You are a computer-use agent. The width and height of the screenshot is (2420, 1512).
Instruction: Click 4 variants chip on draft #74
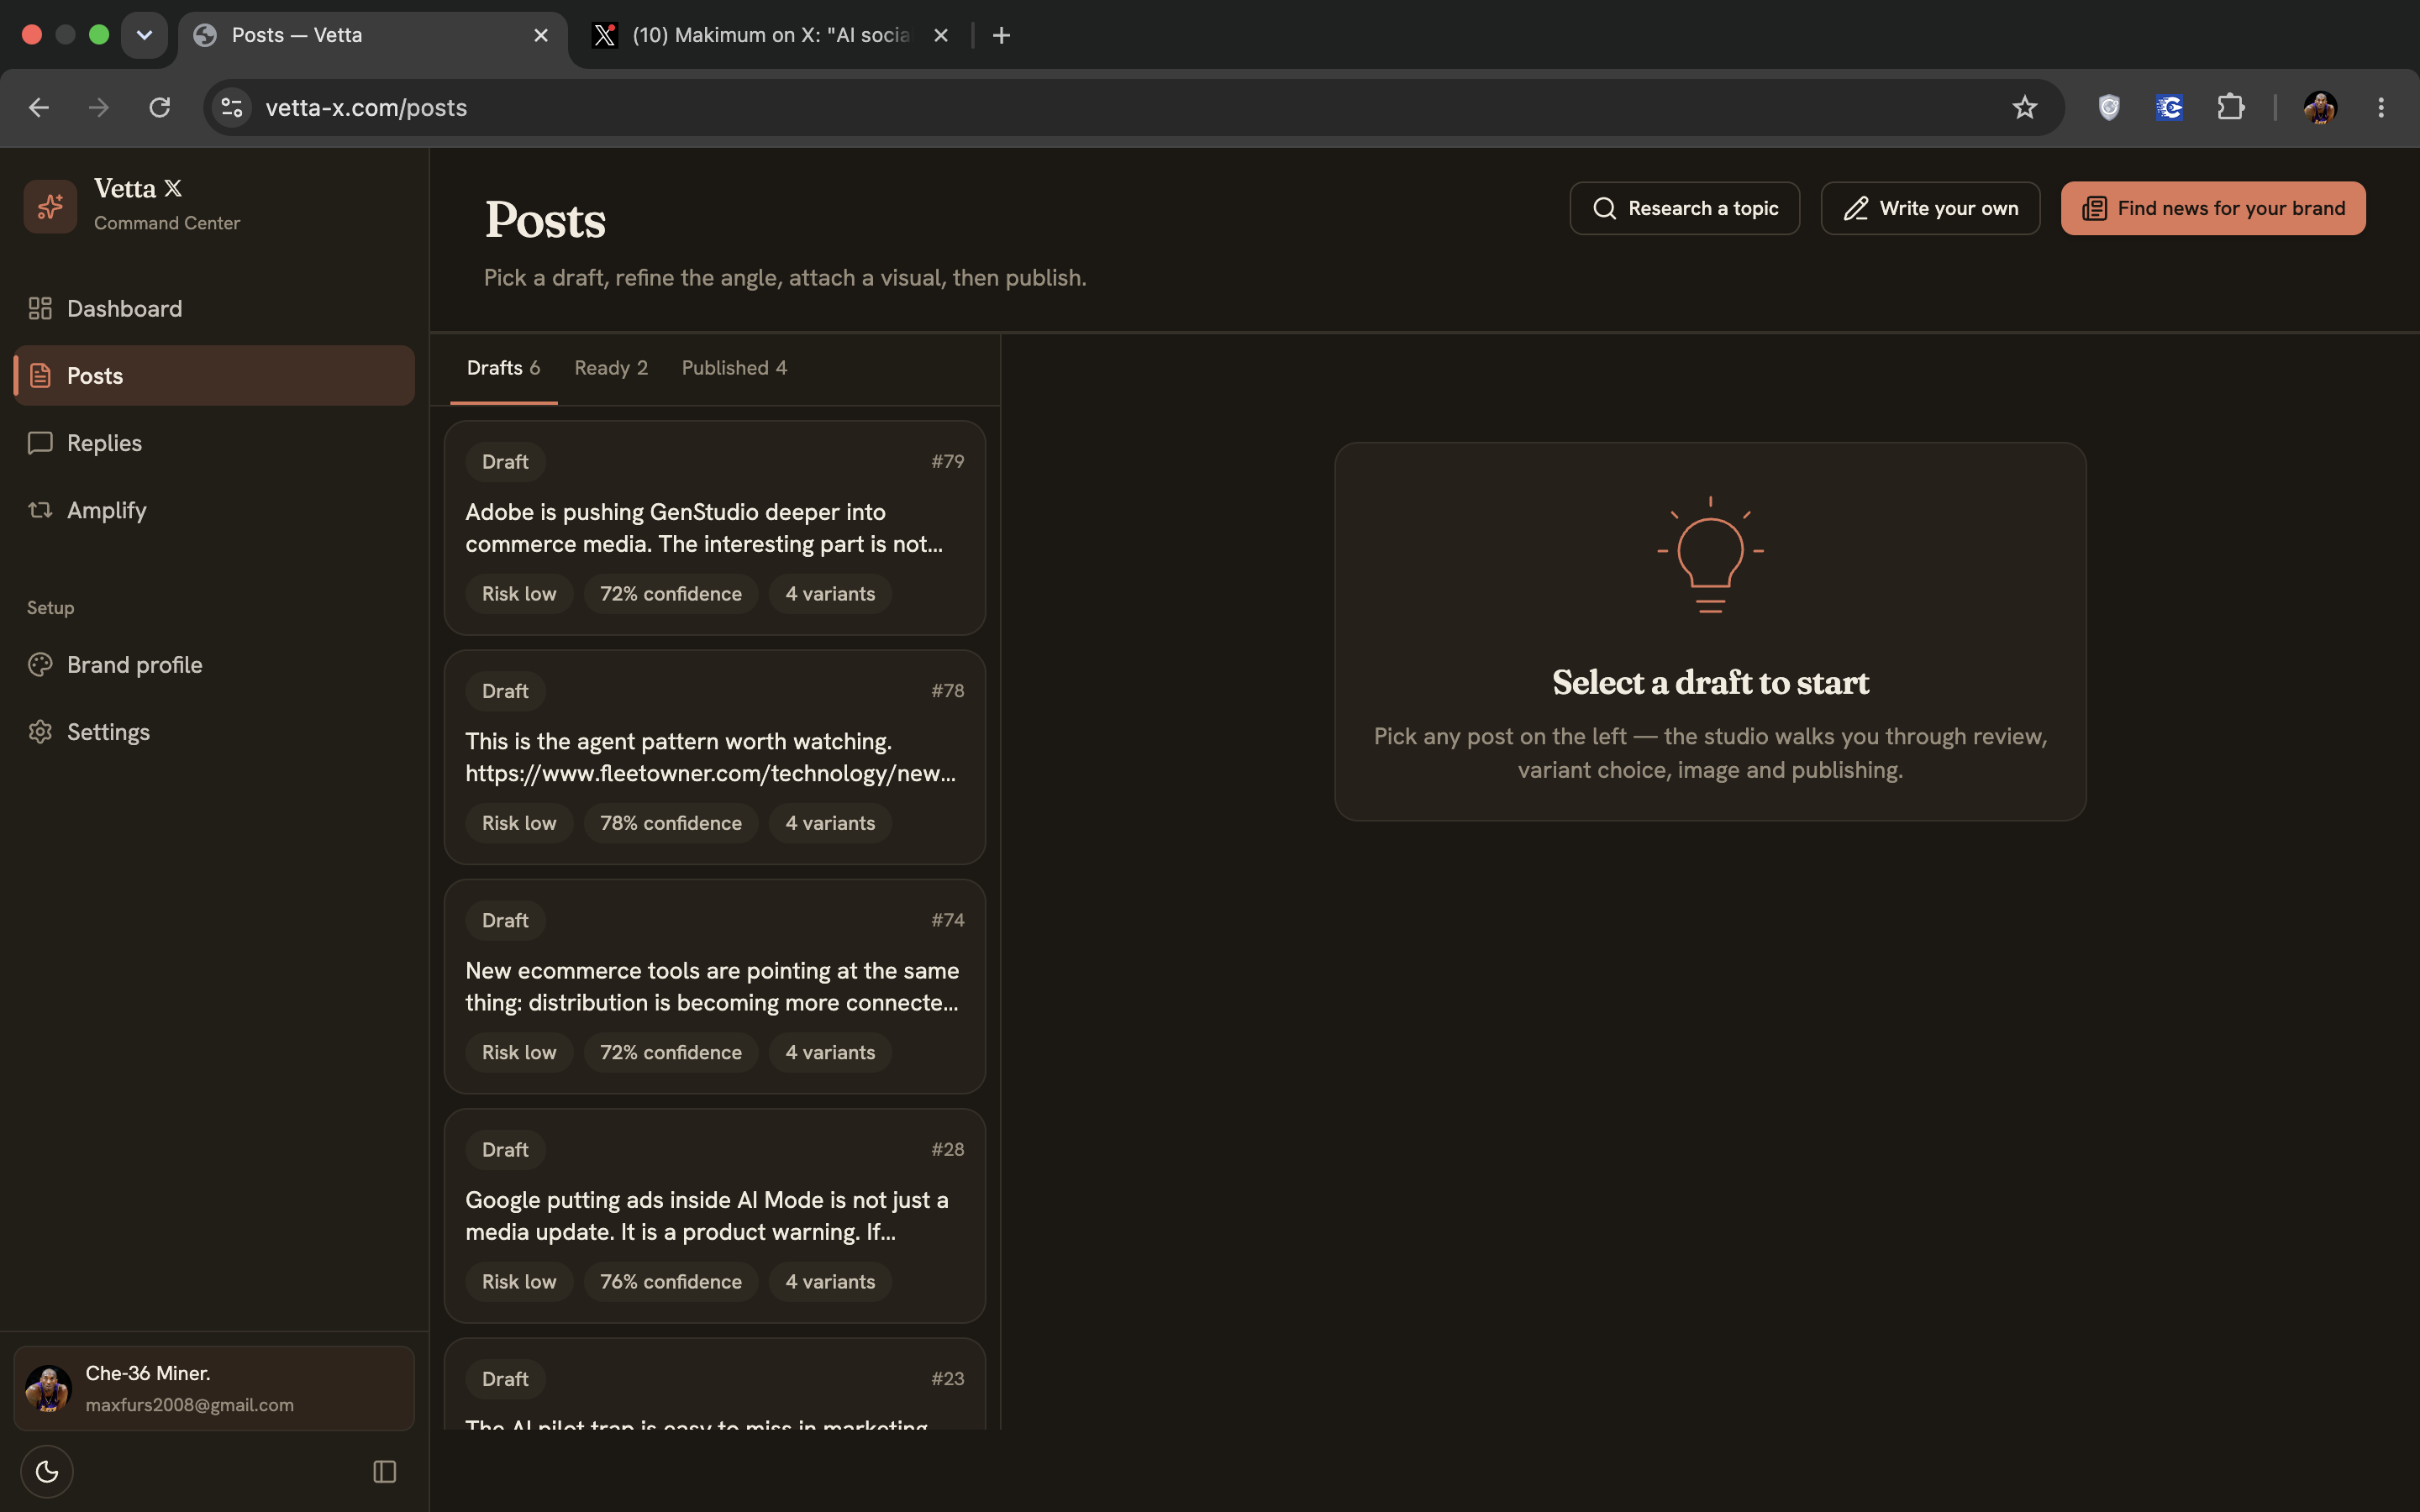click(x=830, y=1052)
